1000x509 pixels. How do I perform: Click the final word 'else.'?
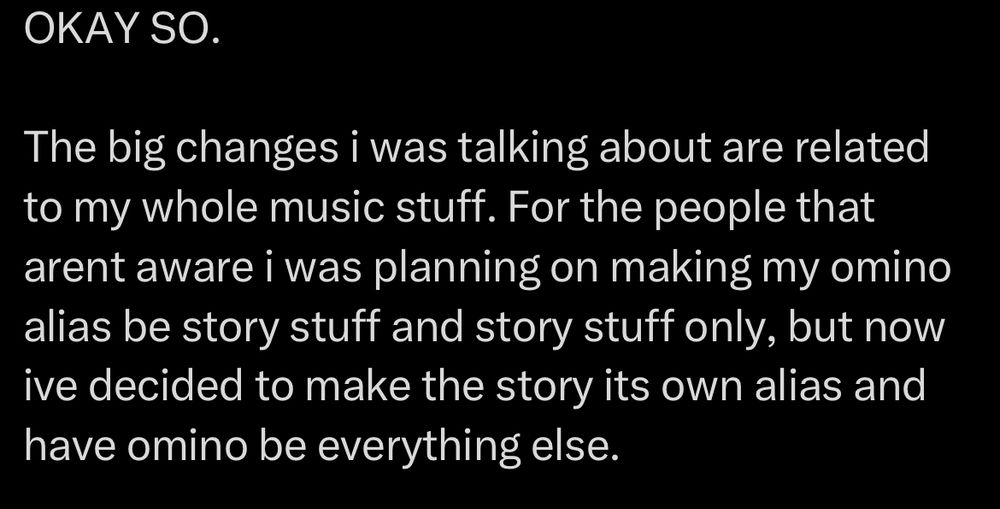(x=575, y=446)
